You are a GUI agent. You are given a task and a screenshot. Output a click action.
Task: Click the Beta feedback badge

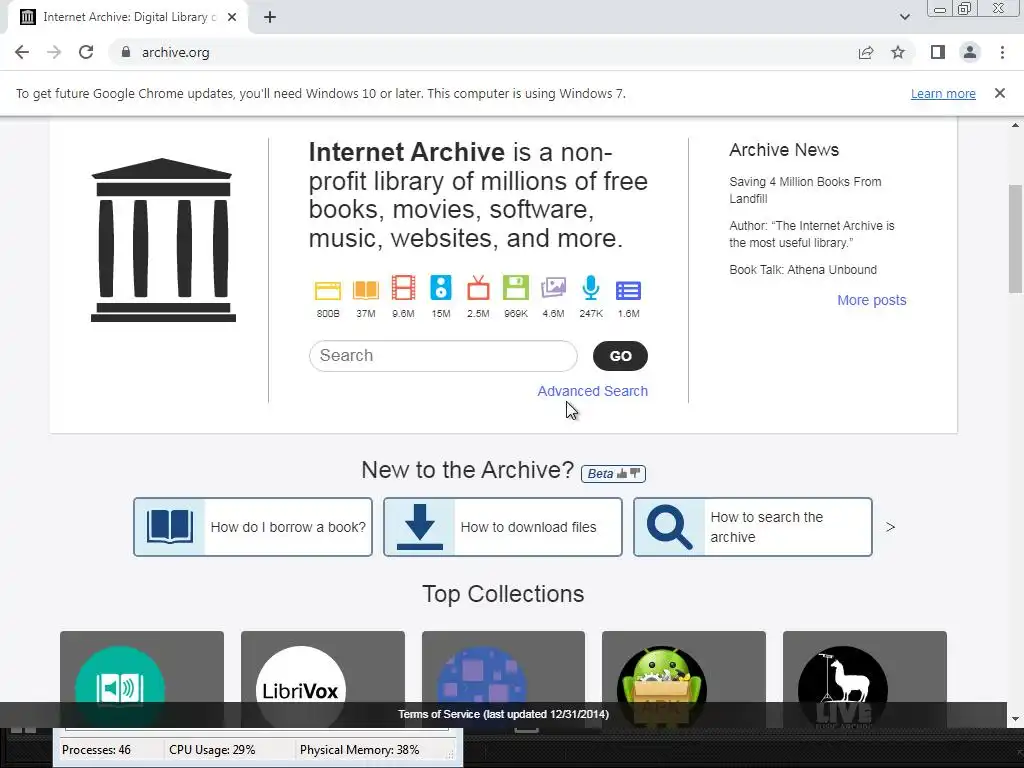[x=613, y=473]
